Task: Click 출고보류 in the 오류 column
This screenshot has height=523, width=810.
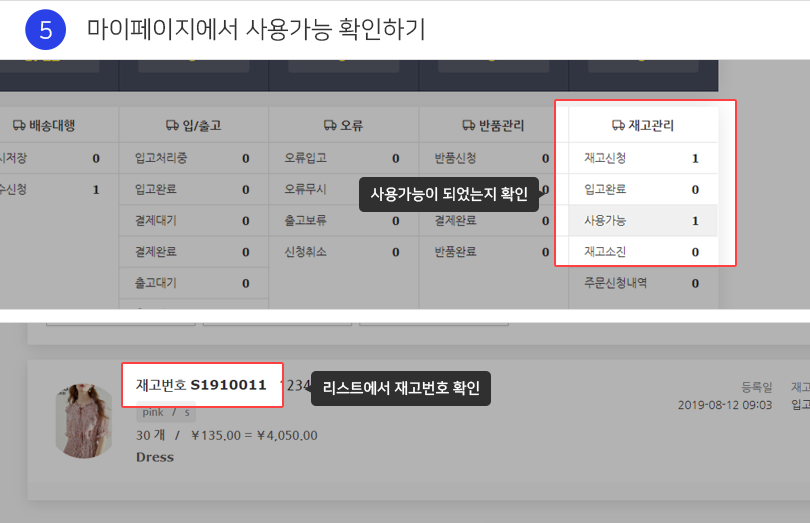Action: click(x=342, y=220)
